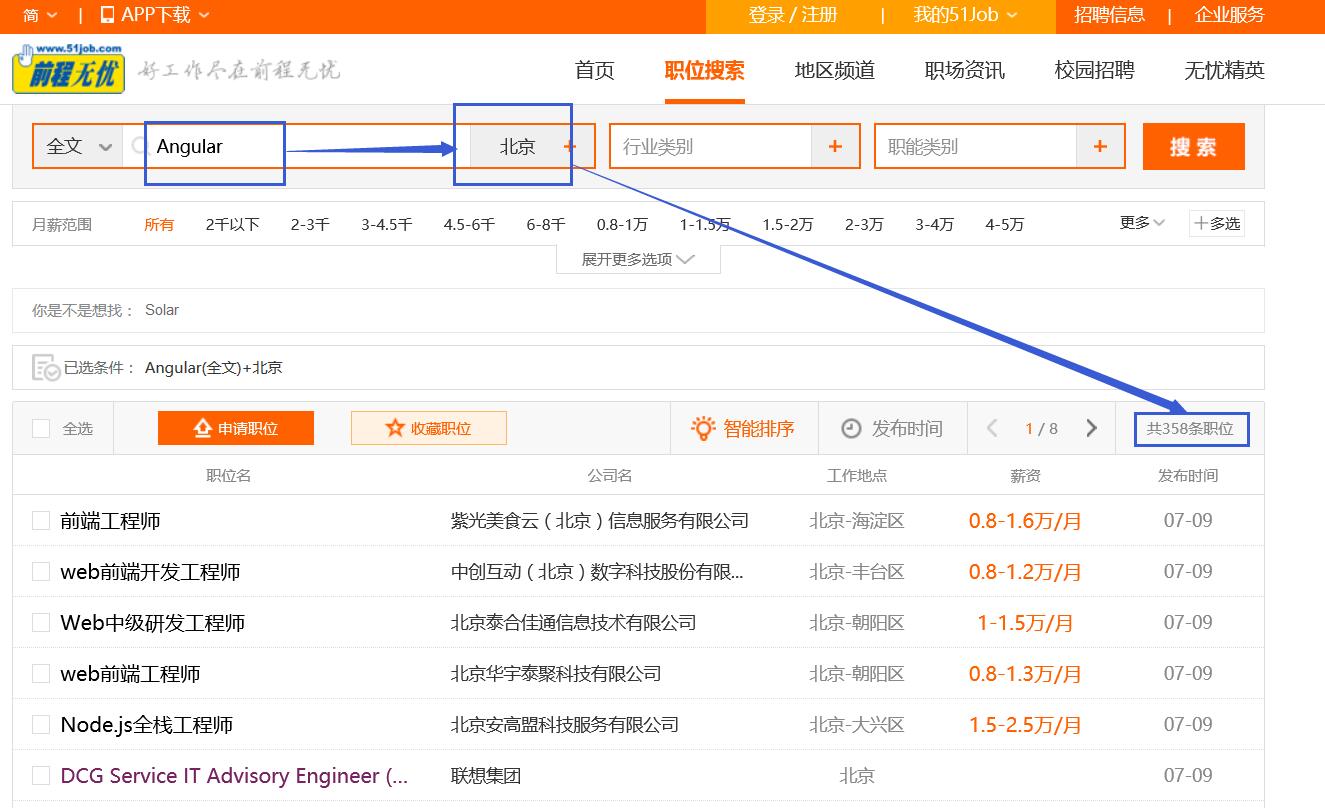The width and height of the screenshot is (1325, 808).
Task: Select salary range 3-4万
Action: click(934, 224)
